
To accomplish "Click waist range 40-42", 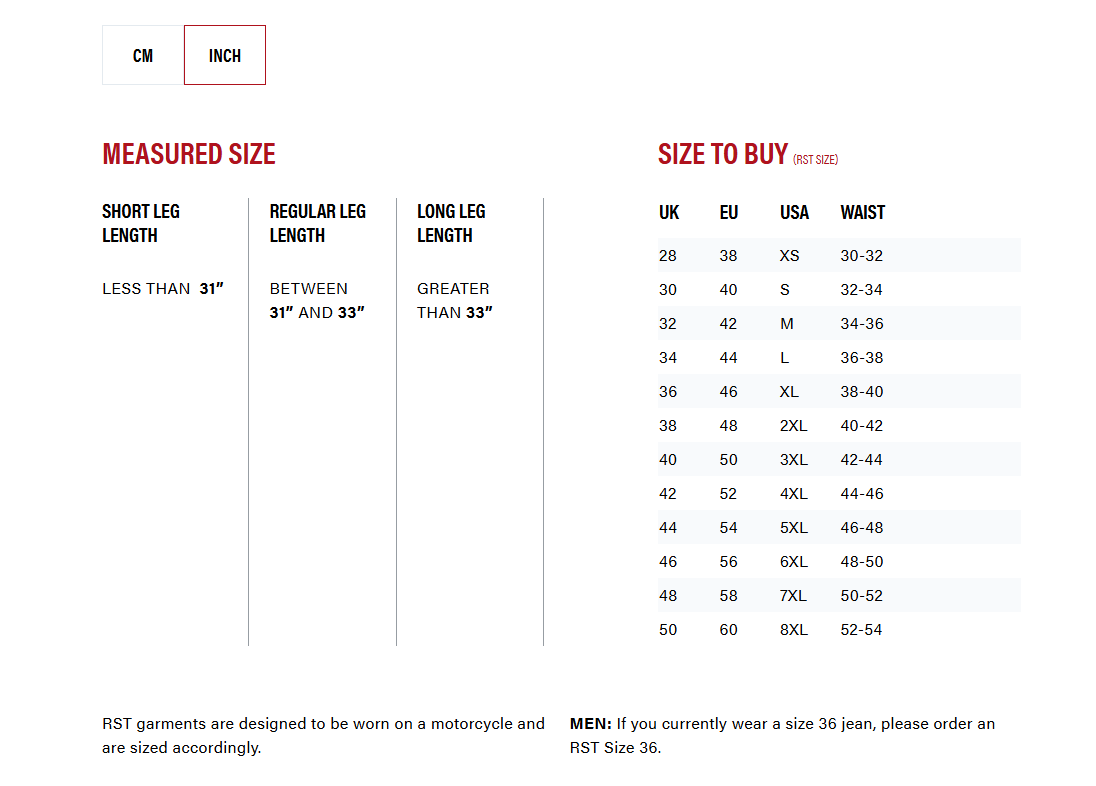I will pyautogui.click(x=861, y=426).
